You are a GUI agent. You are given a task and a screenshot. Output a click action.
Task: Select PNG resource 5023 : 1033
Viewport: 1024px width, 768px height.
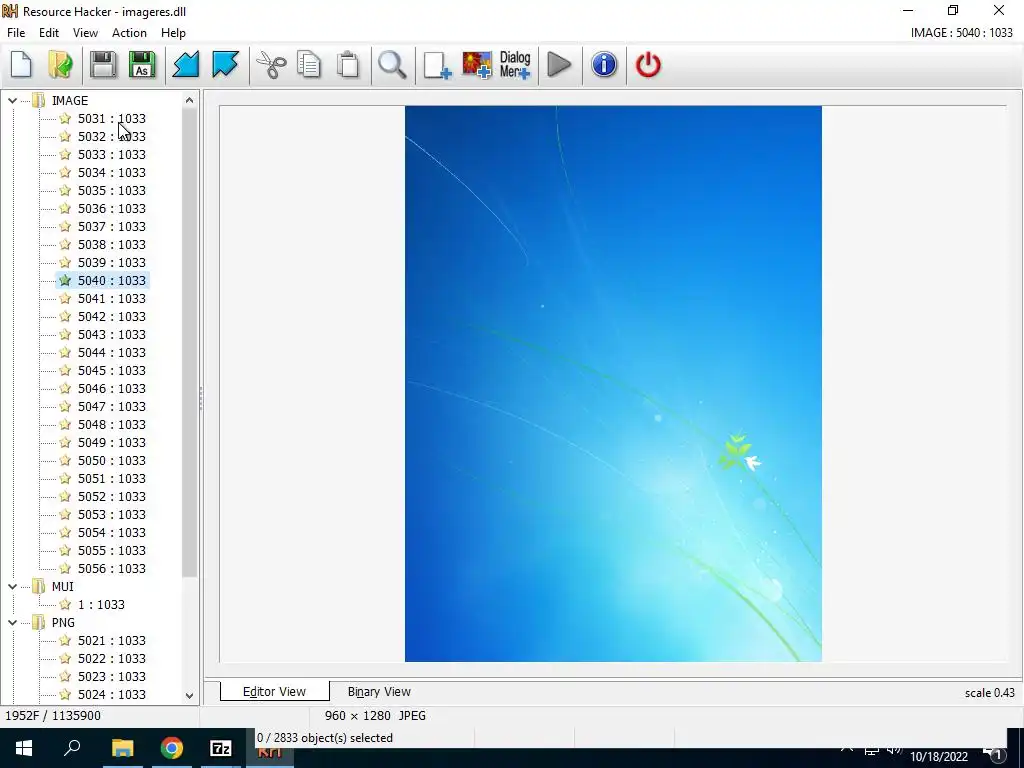[x=112, y=677]
